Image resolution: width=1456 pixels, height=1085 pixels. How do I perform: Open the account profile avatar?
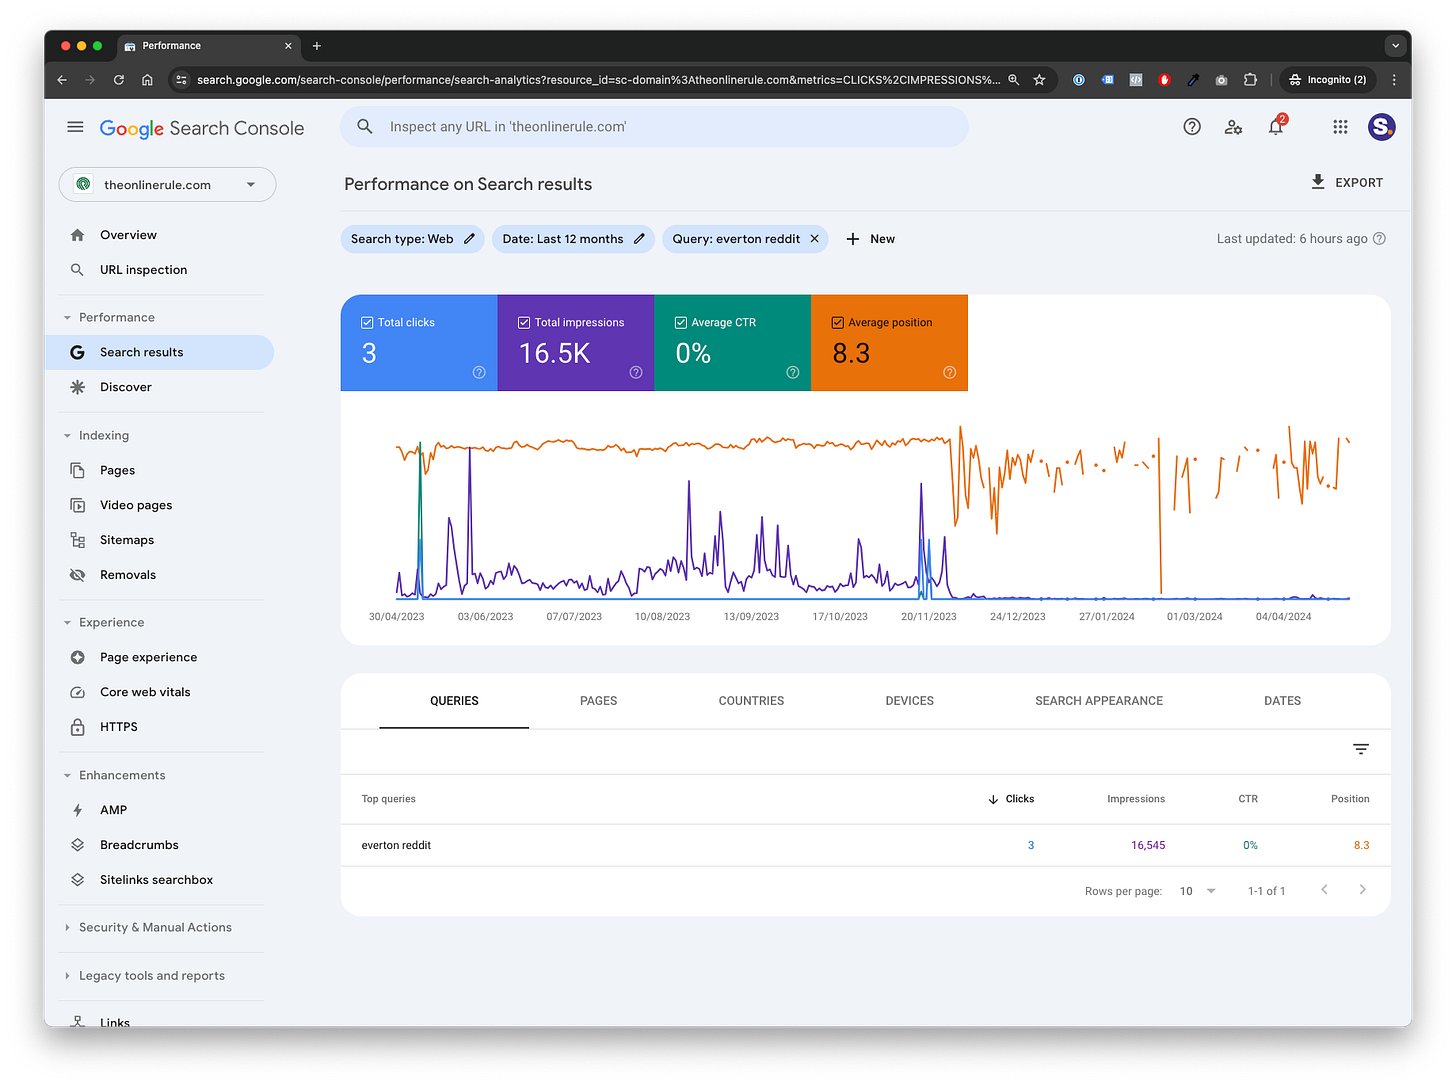(1381, 127)
